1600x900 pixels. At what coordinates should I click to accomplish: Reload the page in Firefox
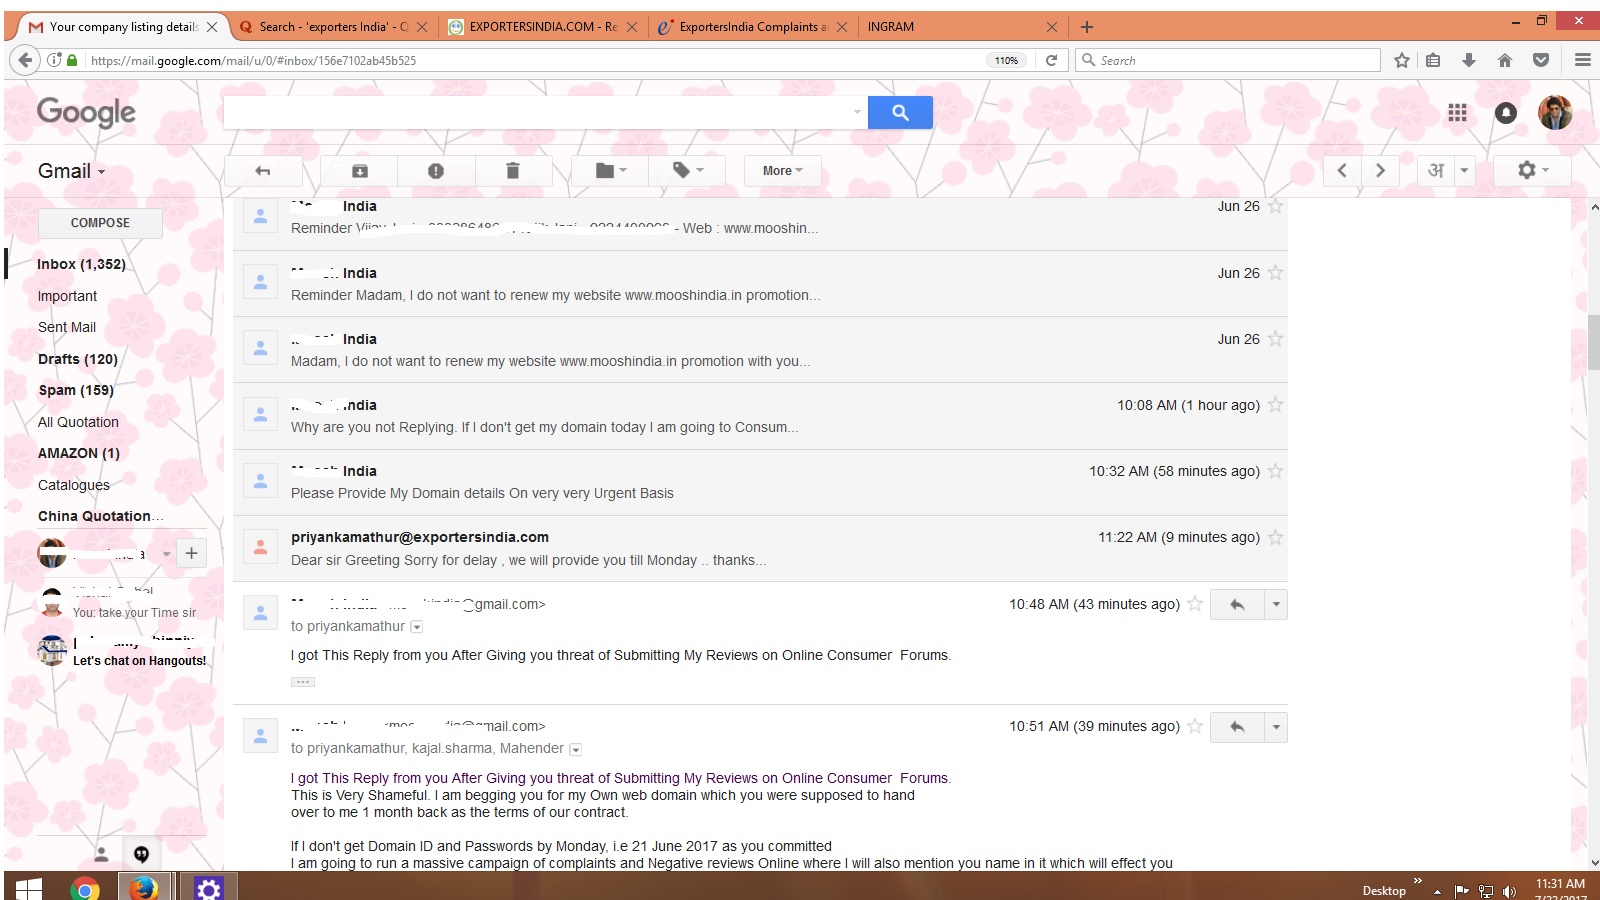pyautogui.click(x=1051, y=60)
